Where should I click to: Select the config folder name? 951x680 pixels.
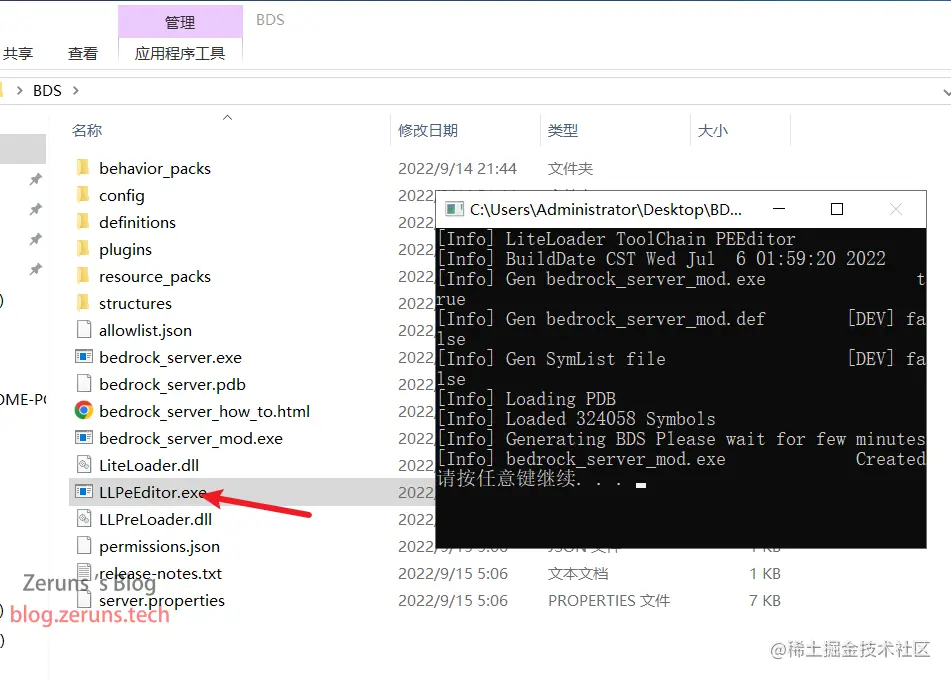122,195
